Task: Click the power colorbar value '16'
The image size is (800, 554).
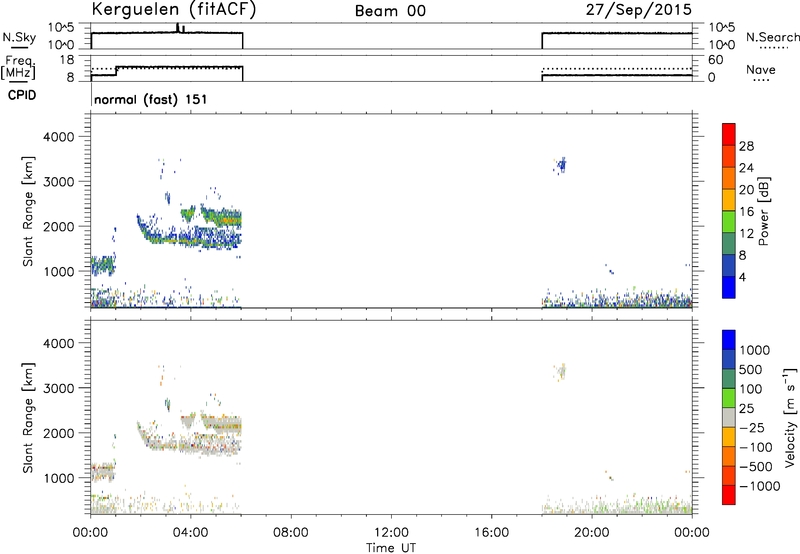Action: 746,212
